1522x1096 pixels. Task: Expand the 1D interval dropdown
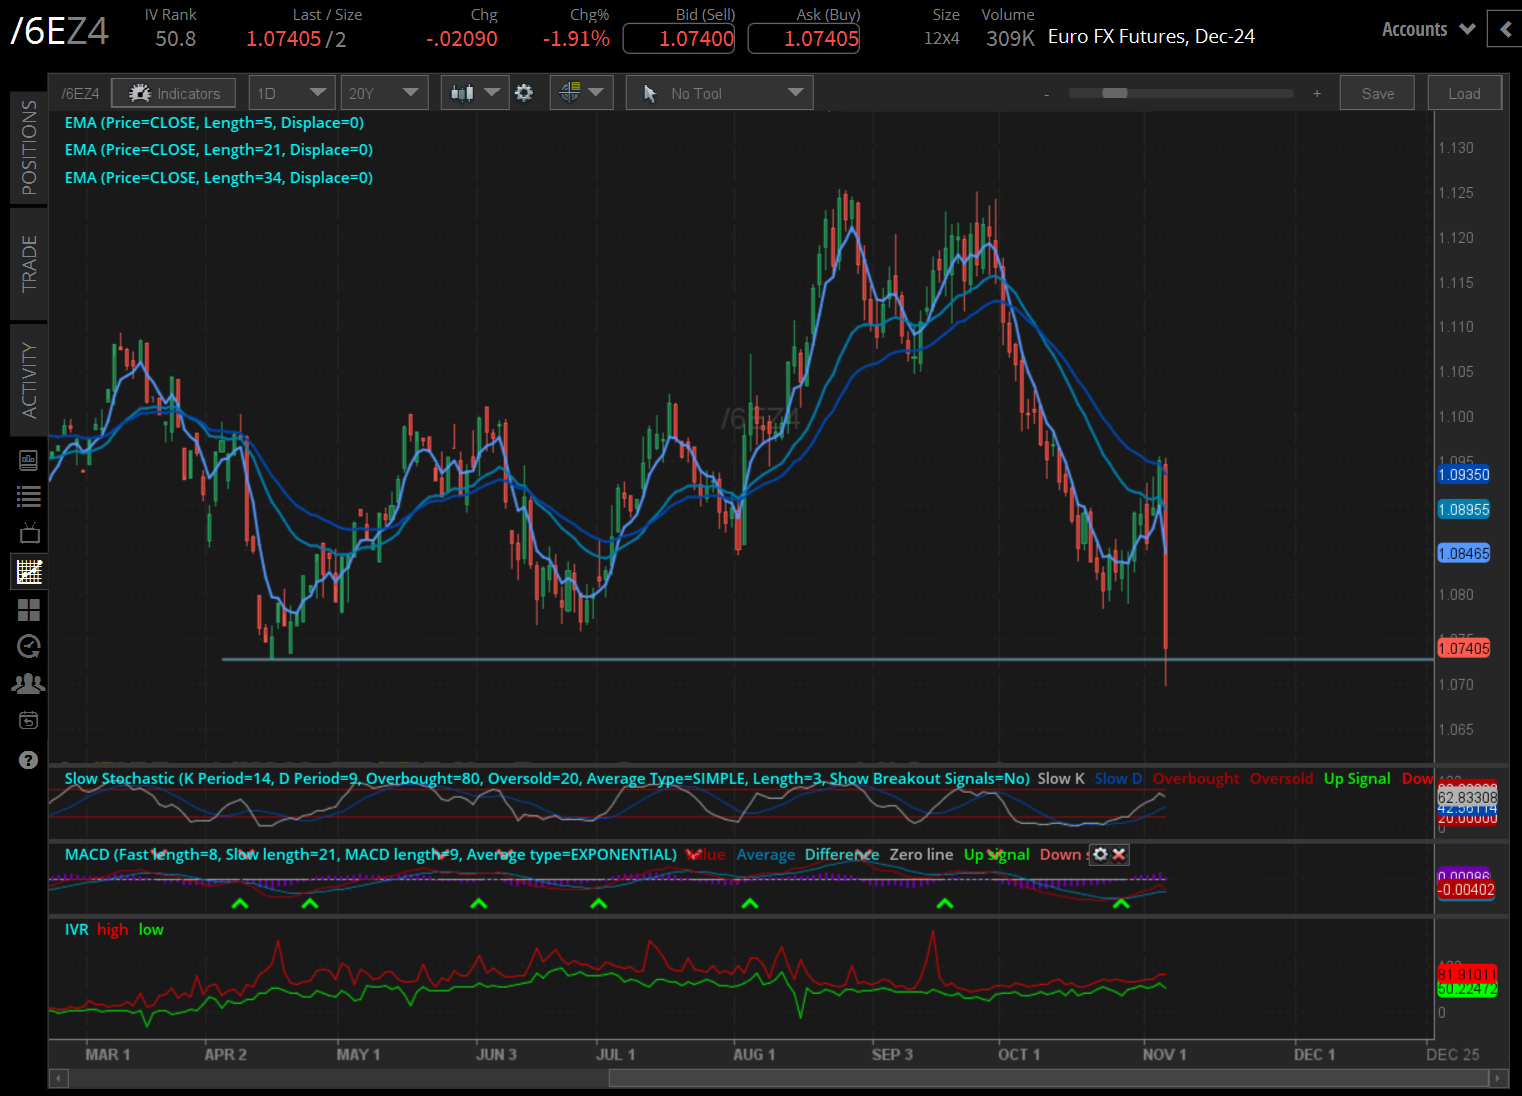point(291,93)
